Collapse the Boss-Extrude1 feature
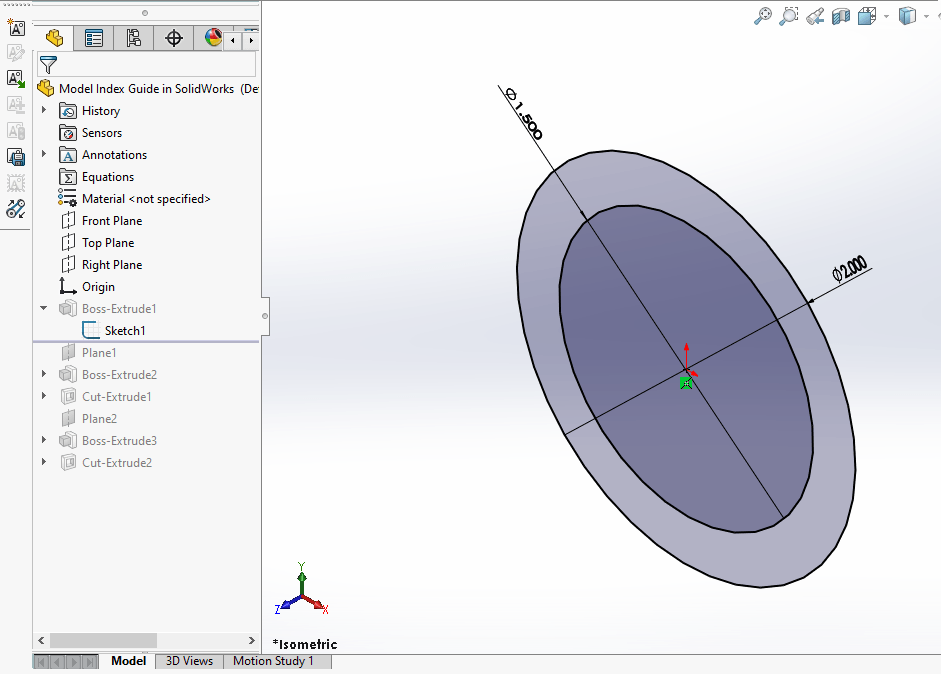The width and height of the screenshot is (941, 674). point(43,308)
